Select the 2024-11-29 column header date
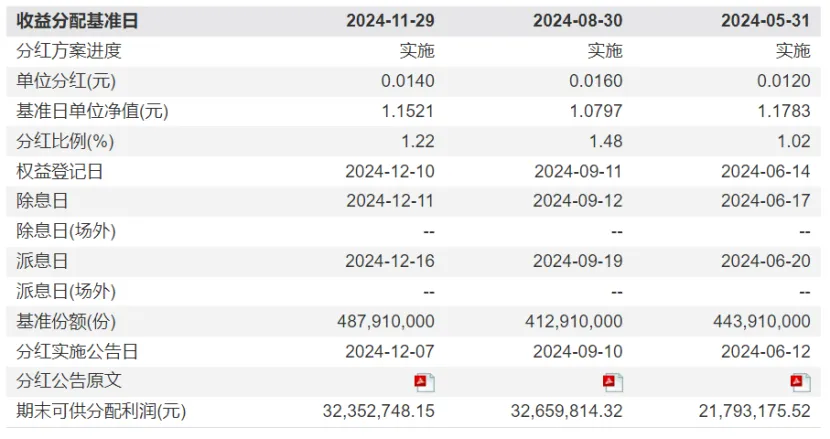 (391, 21)
